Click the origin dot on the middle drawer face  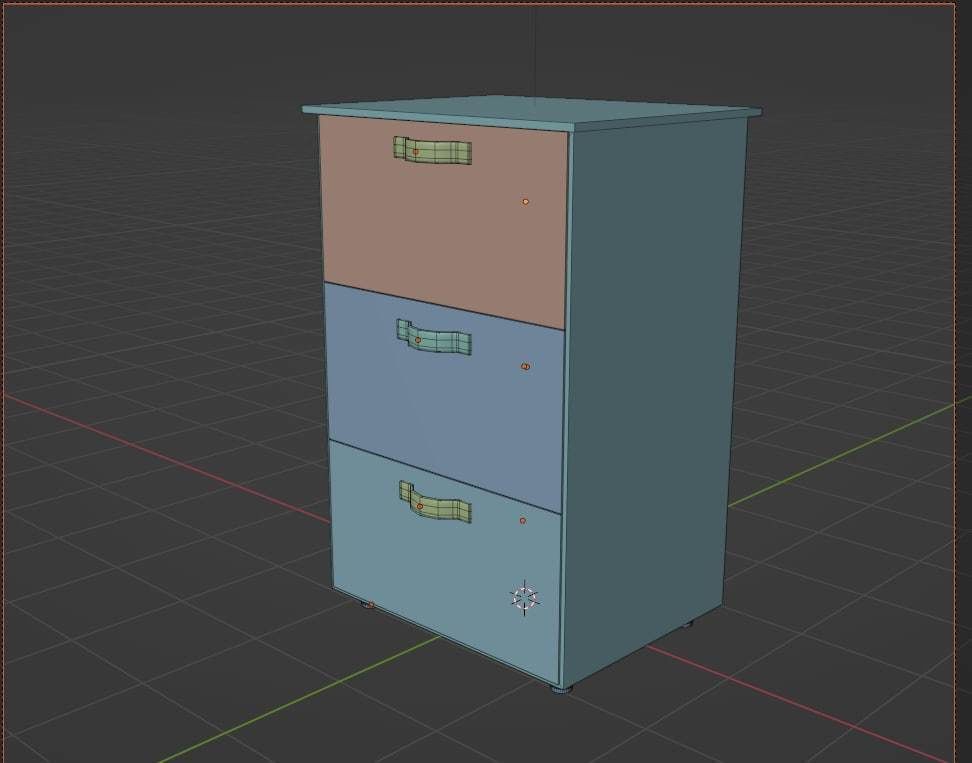point(525,366)
